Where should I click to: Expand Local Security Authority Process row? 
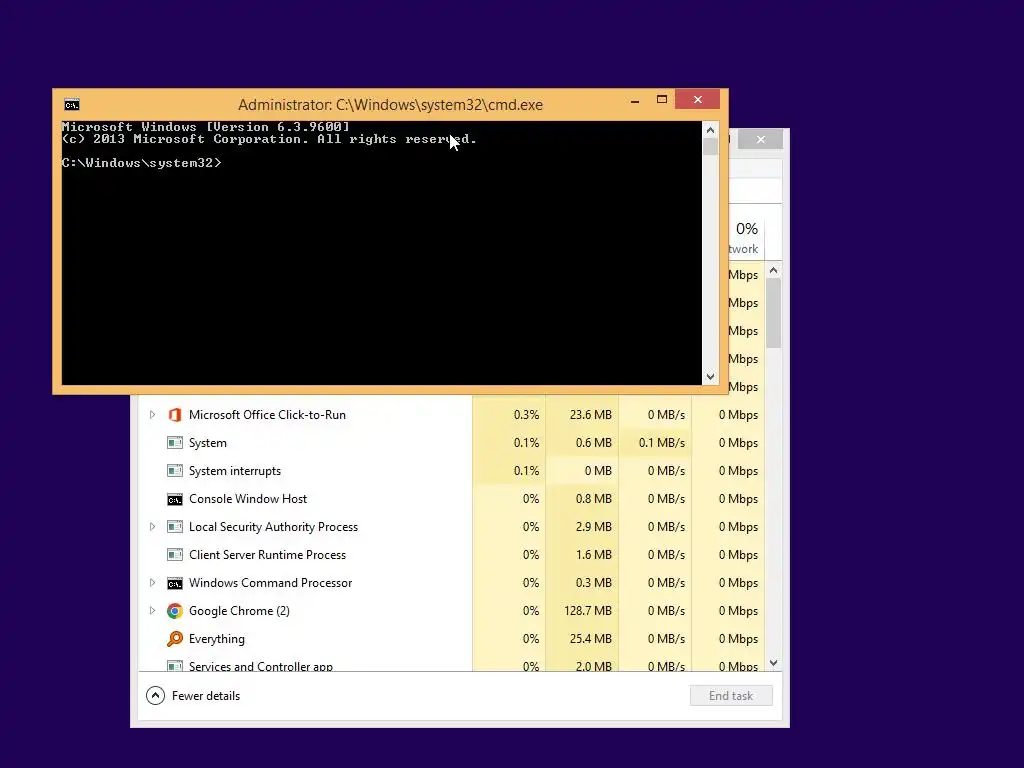tap(152, 527)
